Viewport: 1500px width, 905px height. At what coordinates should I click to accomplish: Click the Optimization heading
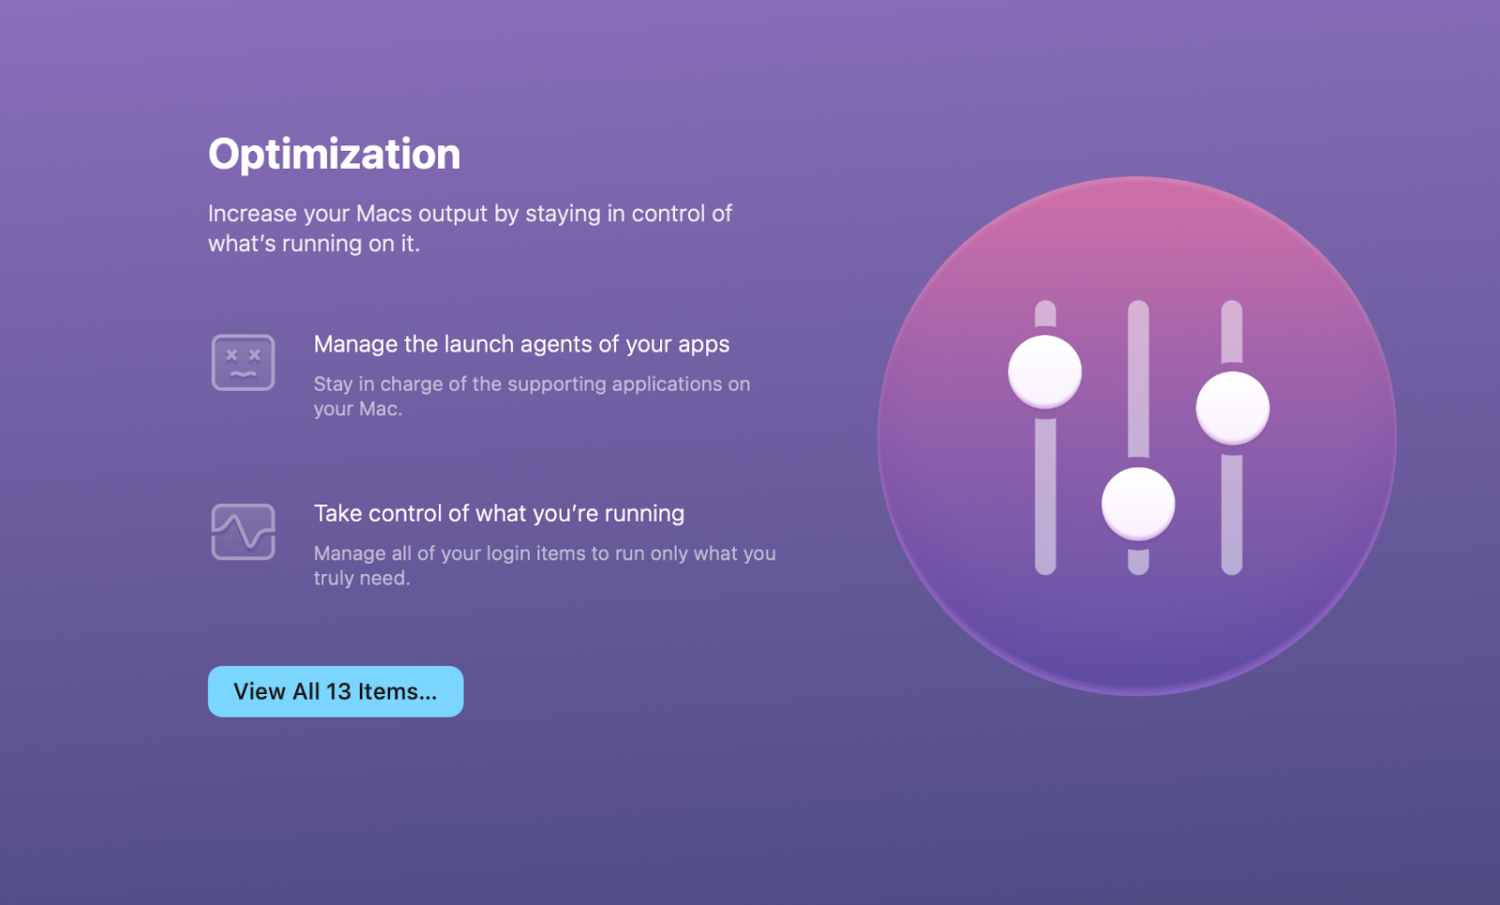(334, 154)
